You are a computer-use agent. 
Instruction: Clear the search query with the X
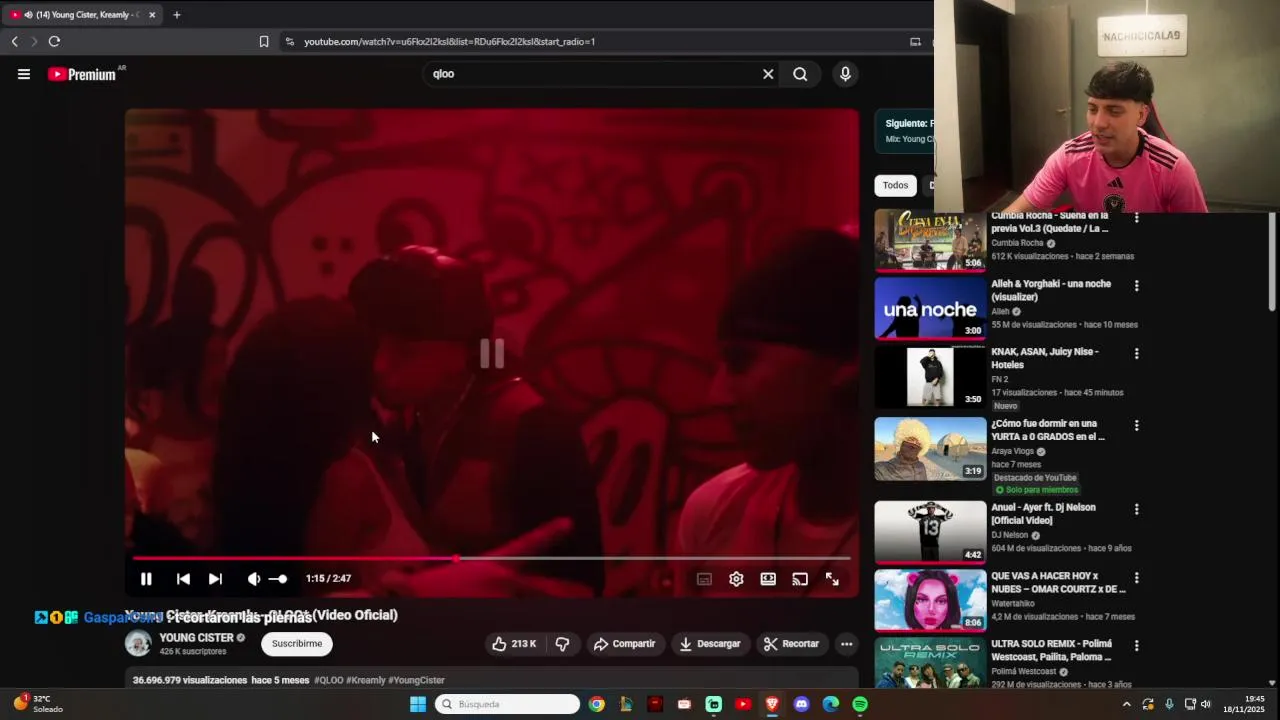(x=768, y=74)
